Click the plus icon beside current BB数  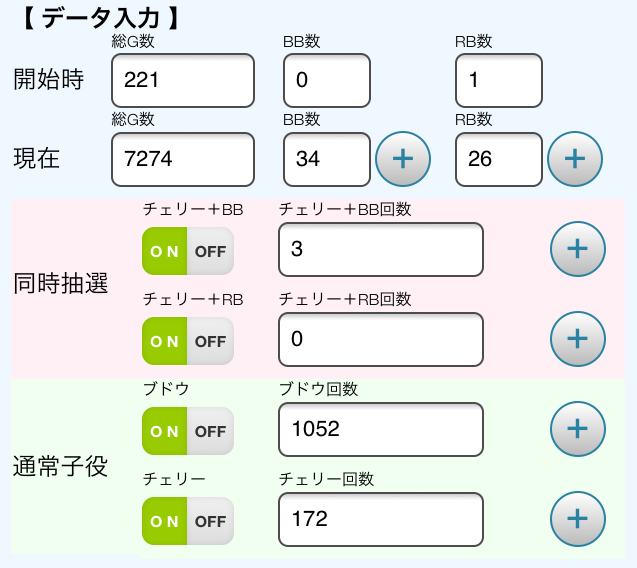pos(402,158)
